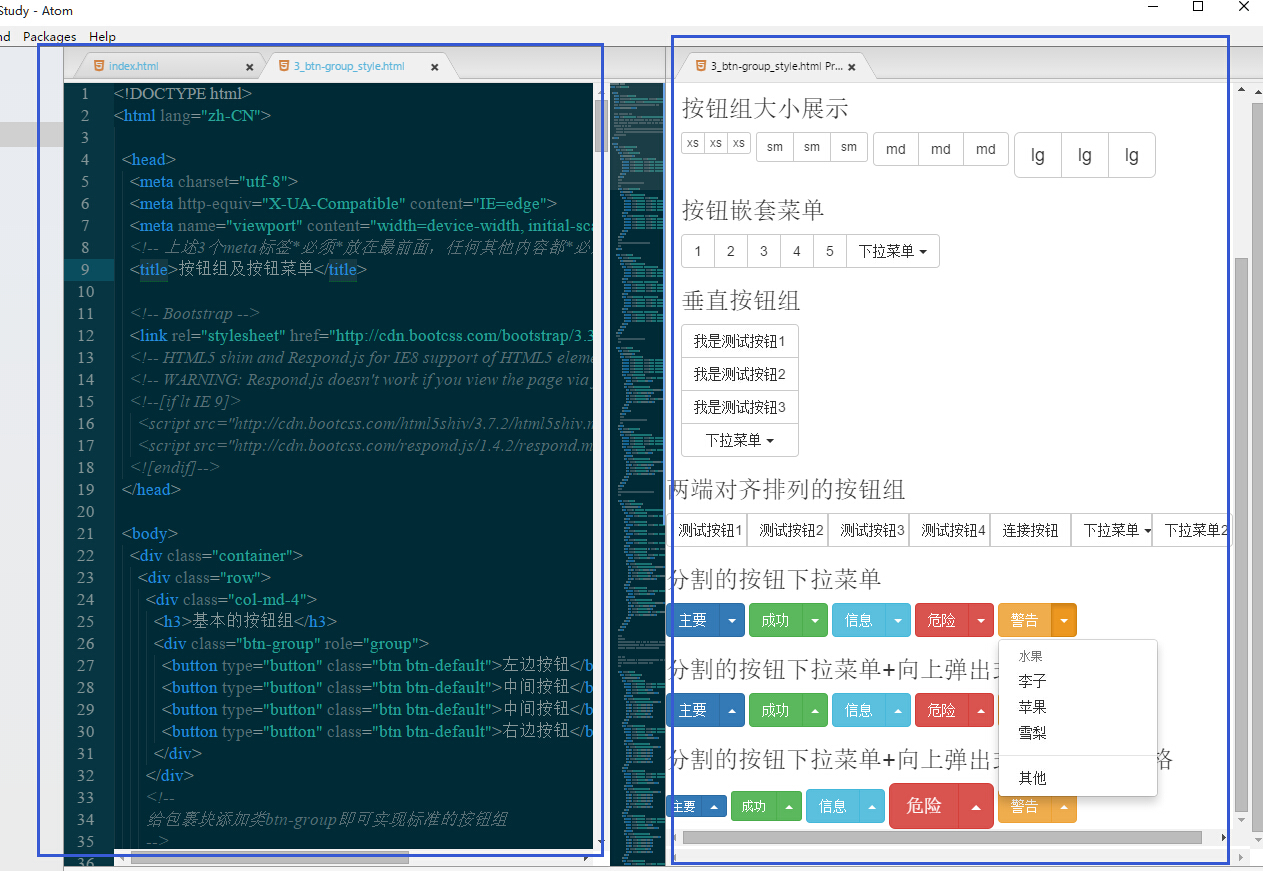Click button 5 in the nested menu group
Screen dimensions: 1263x871
click(x=829, y=251)
